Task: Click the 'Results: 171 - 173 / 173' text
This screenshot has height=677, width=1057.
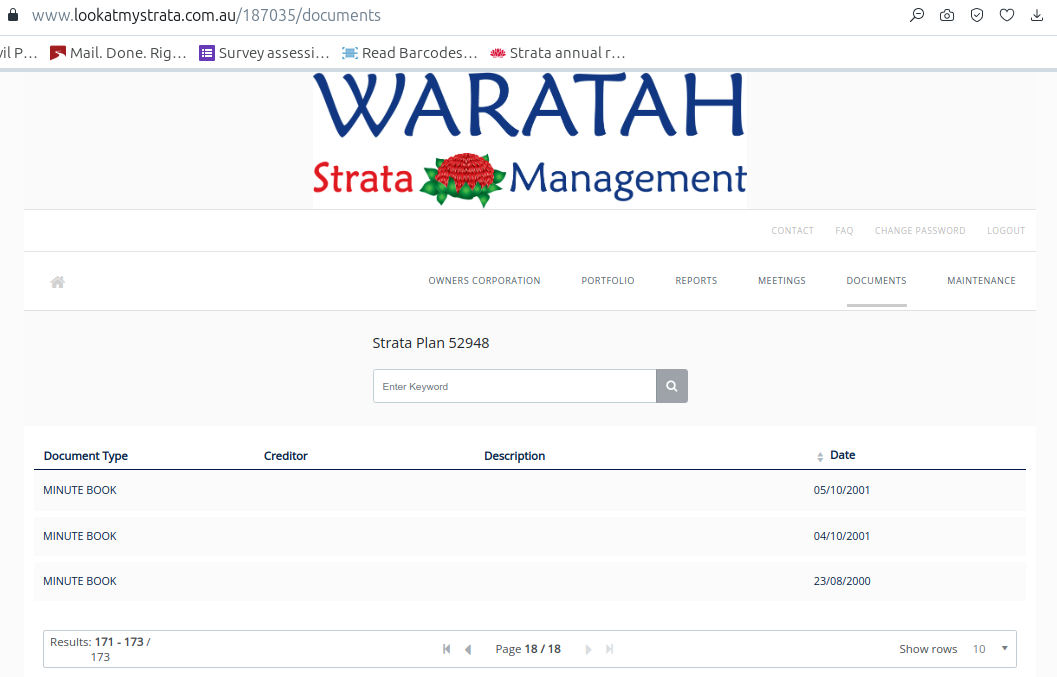Action: pos(100,649)
